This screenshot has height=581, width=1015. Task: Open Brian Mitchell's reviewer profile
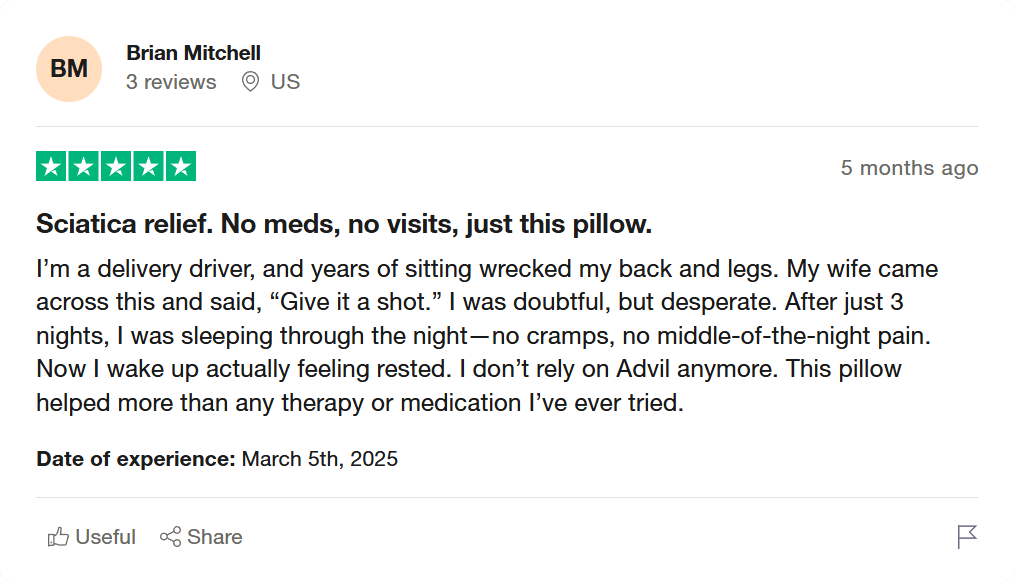click(x=193, y=53)
